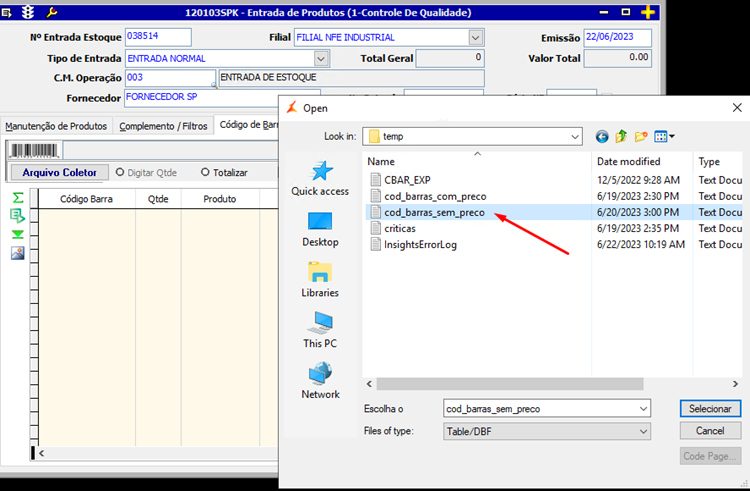Select the cod_barras_sem_preco file
This screenshot has height=491, width=750.
coord(434,213)
